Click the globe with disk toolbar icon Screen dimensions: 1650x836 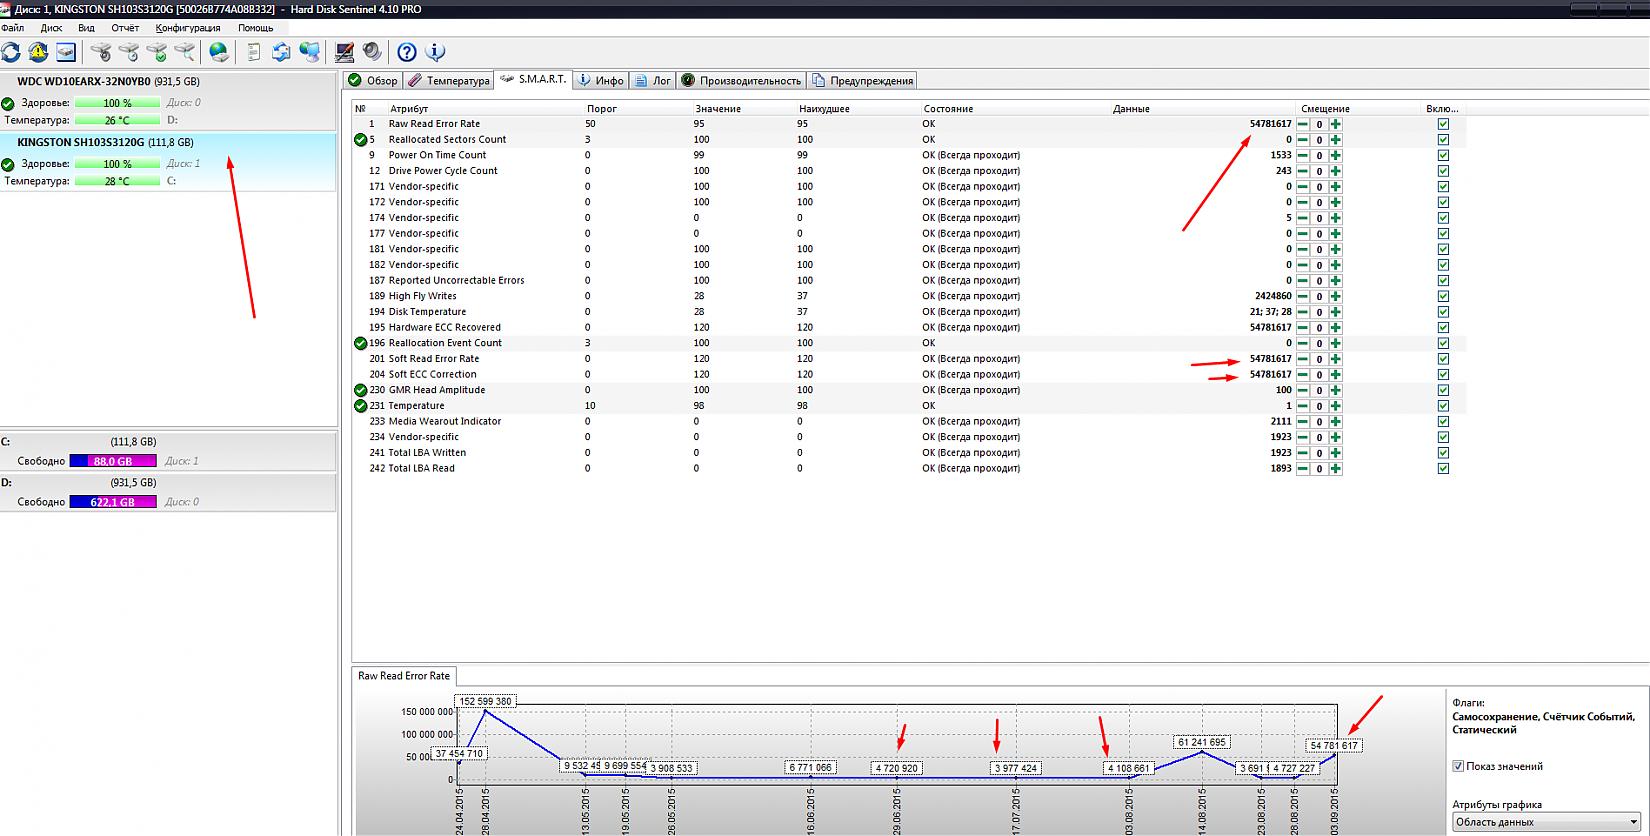219,52
